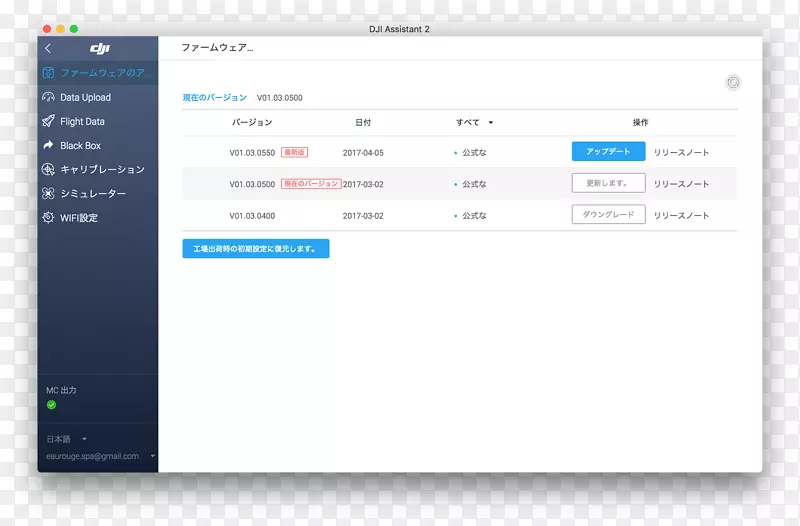
Task: Click the Data Upload gauge icon
Action: pyautogui.click(x=48, y=97)
